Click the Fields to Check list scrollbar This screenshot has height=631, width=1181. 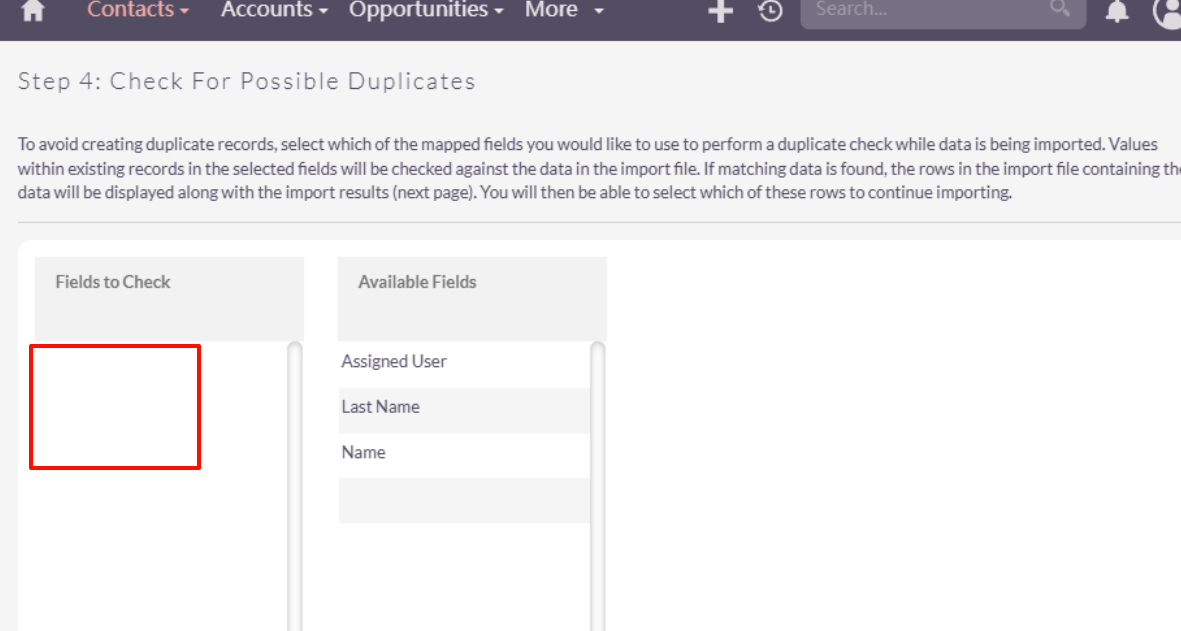295,480
